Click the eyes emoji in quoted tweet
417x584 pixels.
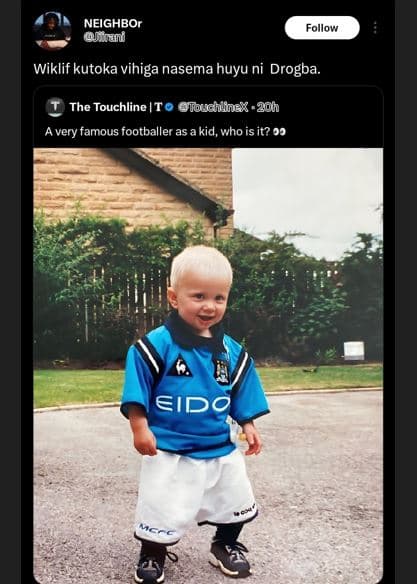tap(279, 132)
